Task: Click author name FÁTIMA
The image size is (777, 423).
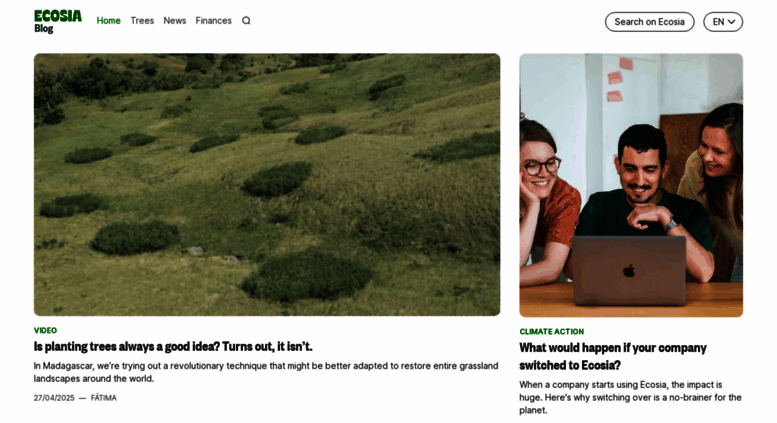Action: [x=104, y=398]
